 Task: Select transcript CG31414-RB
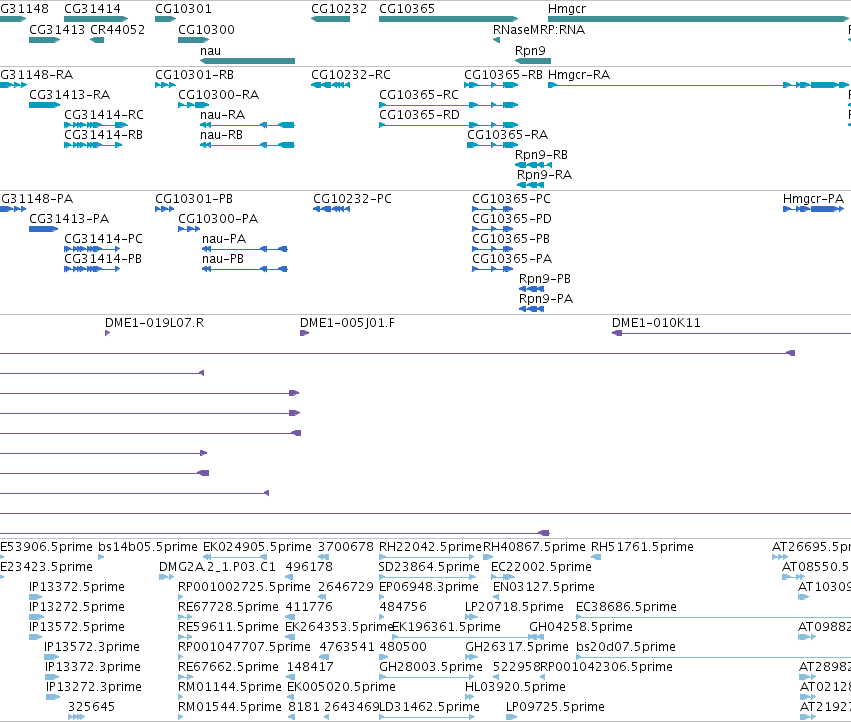[93, 145]
